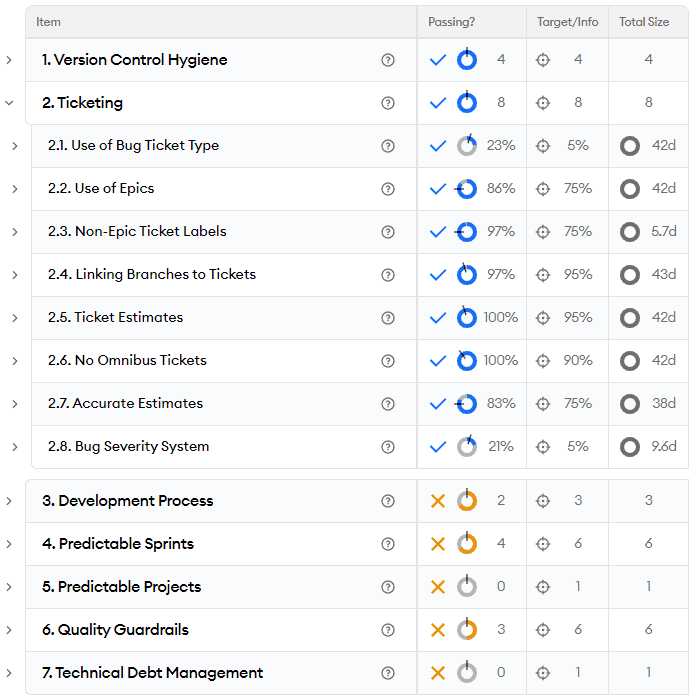
Task: Open help for Quality Guardrails
Action: pyautogui.click(x=388, y=630)
